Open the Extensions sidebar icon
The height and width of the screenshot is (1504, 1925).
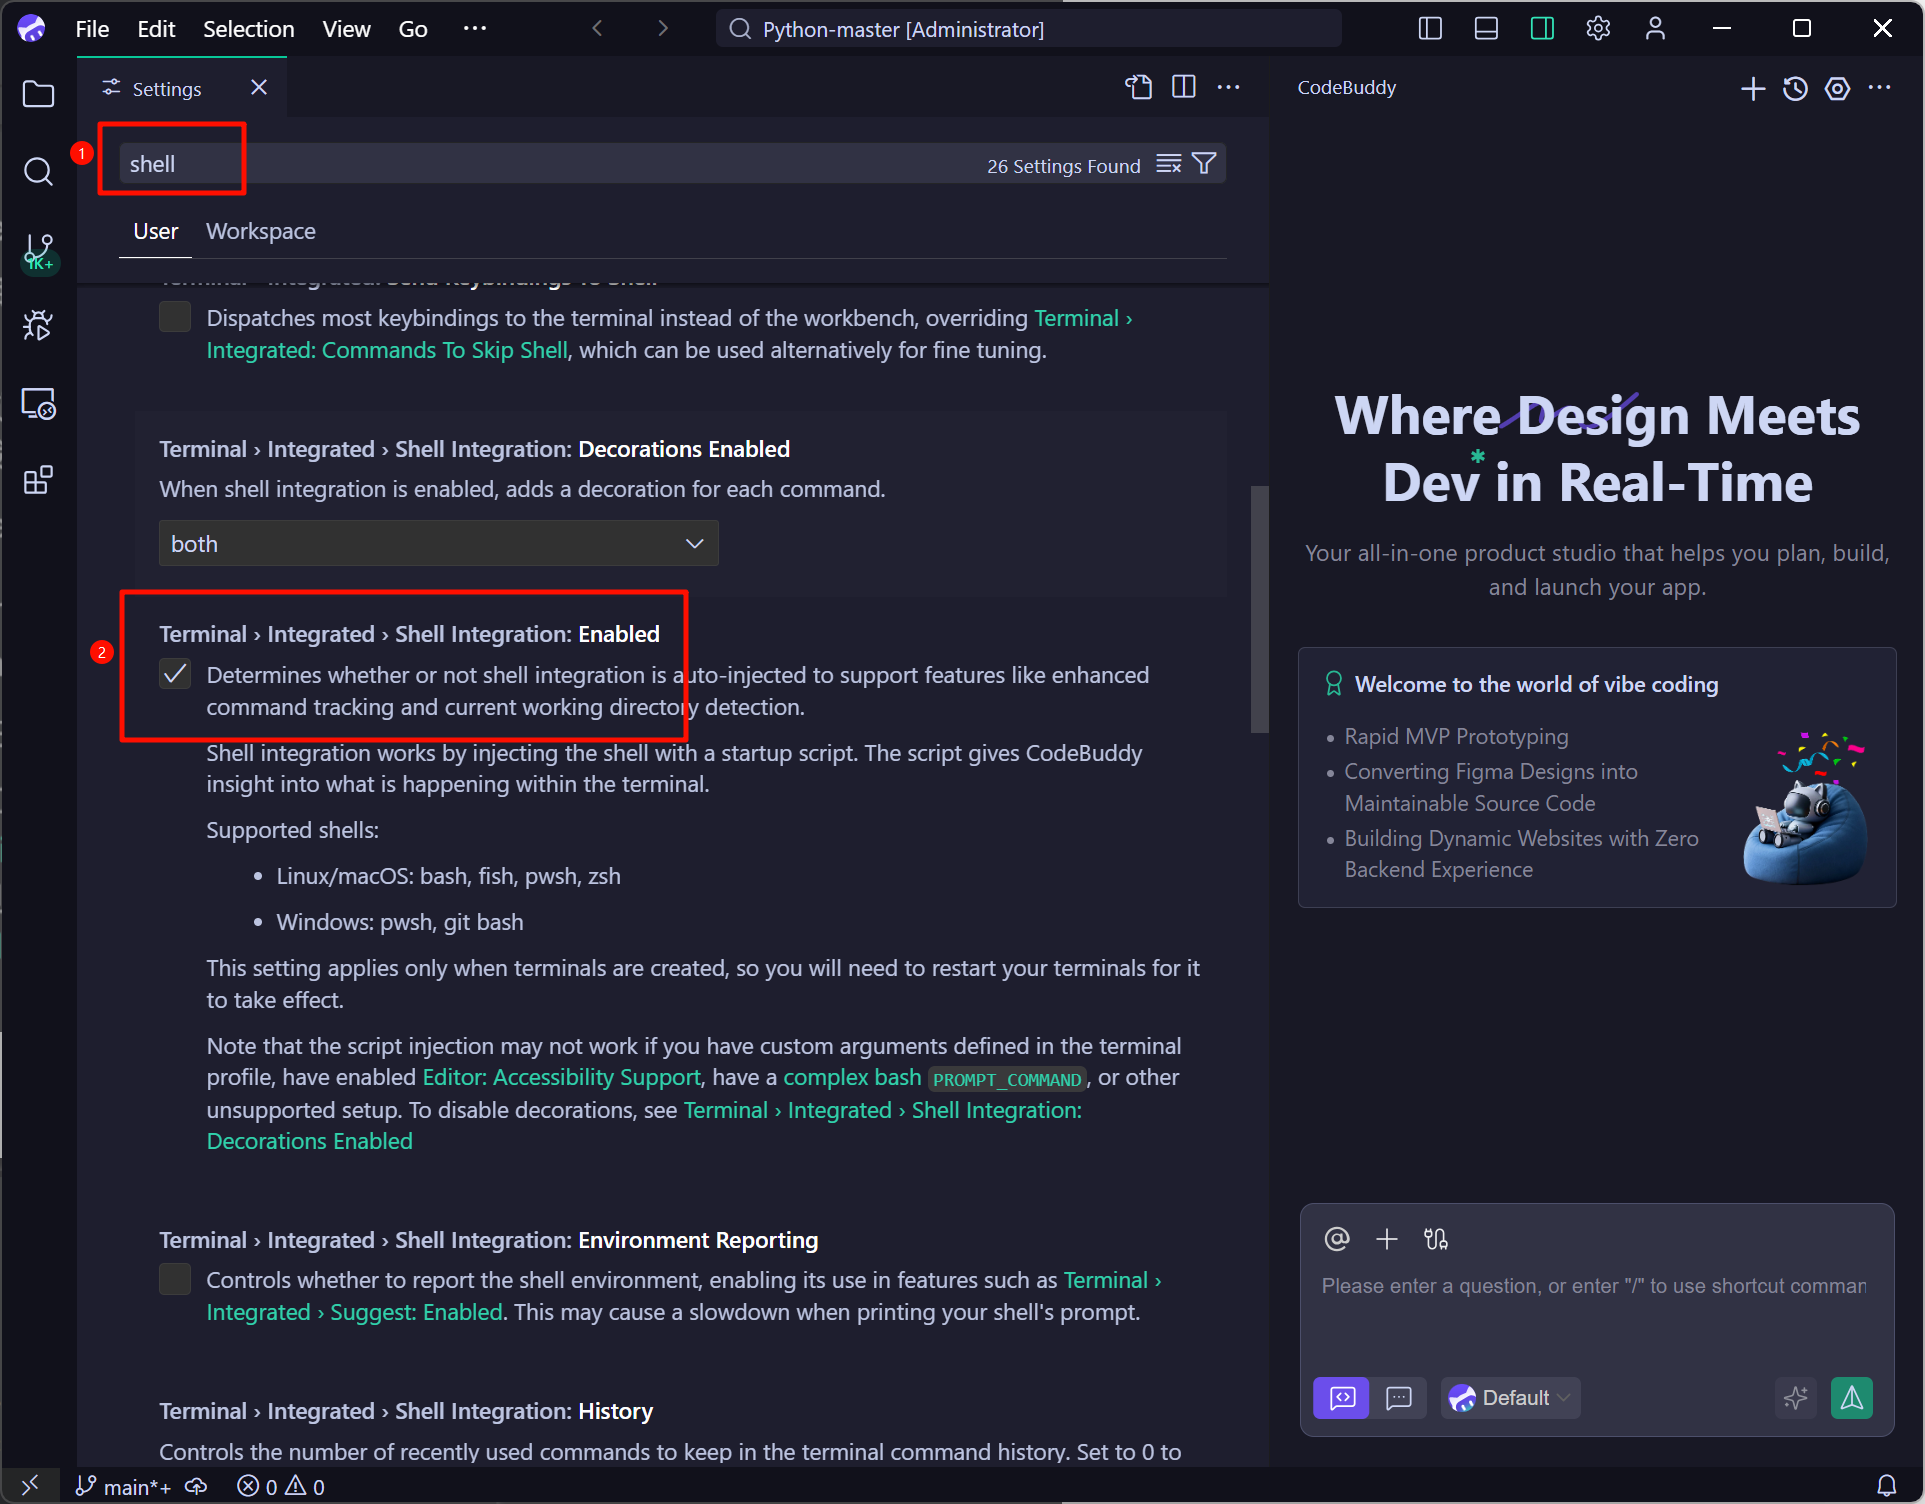[38, 481]
